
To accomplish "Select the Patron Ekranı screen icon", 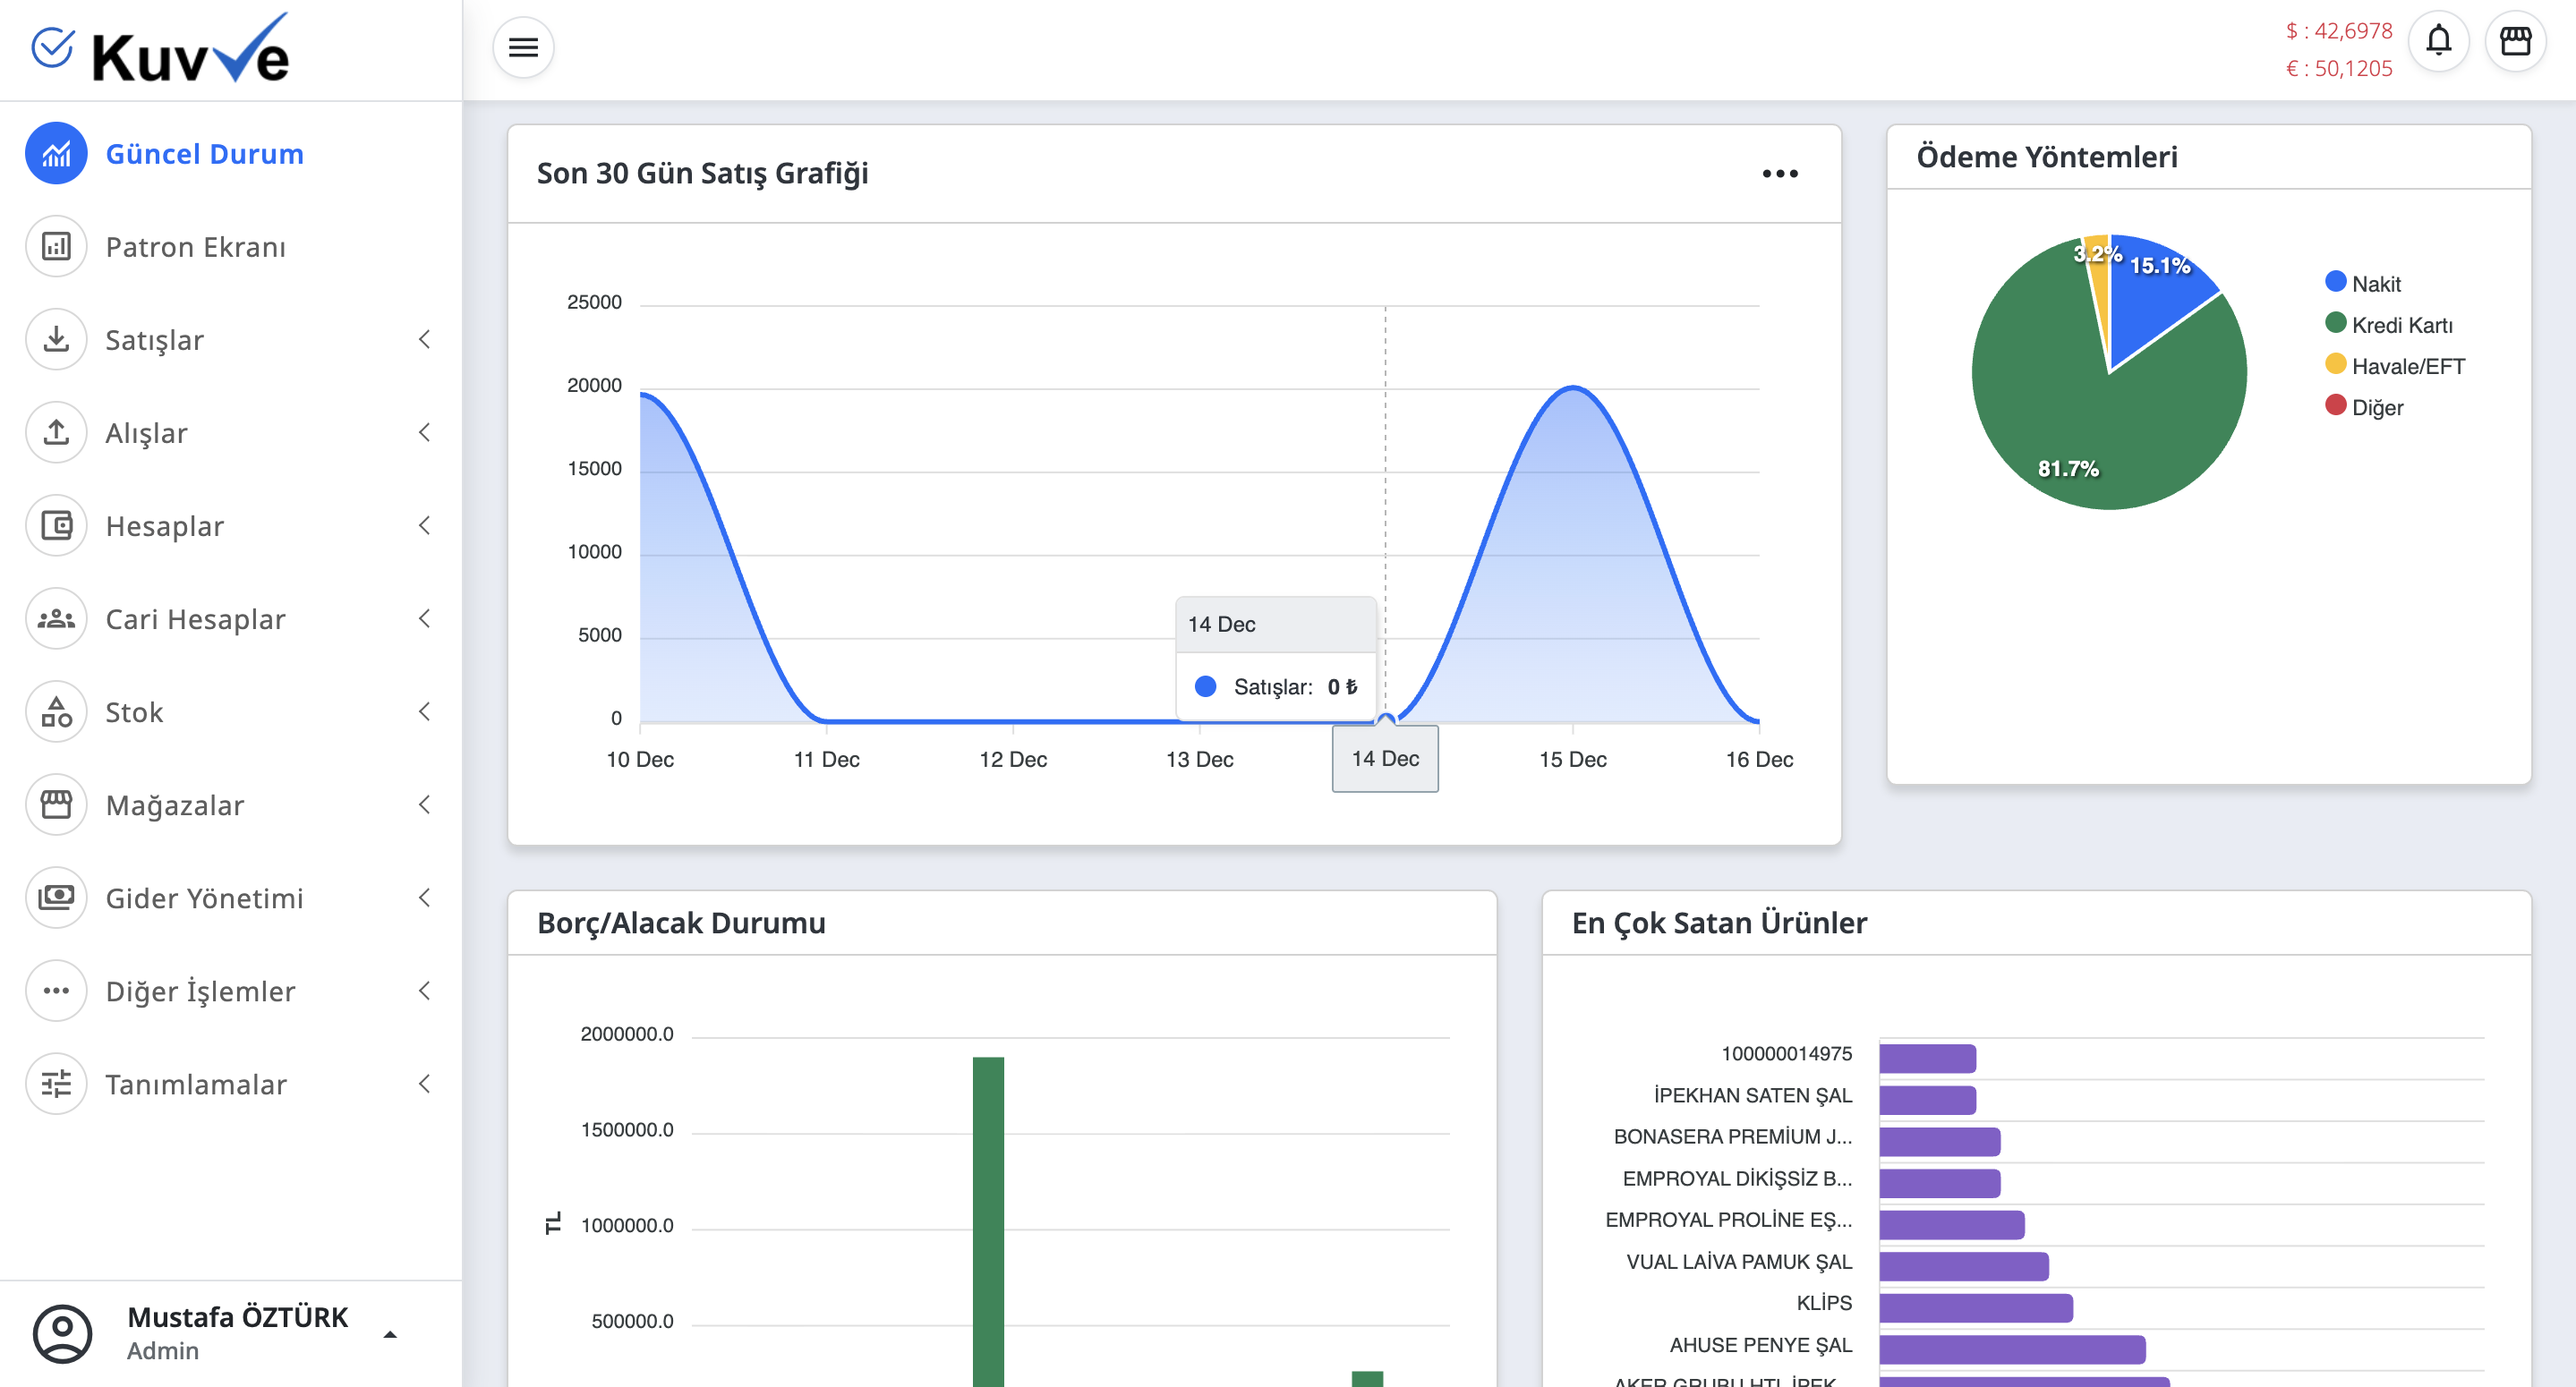I will tap(56, 246).
